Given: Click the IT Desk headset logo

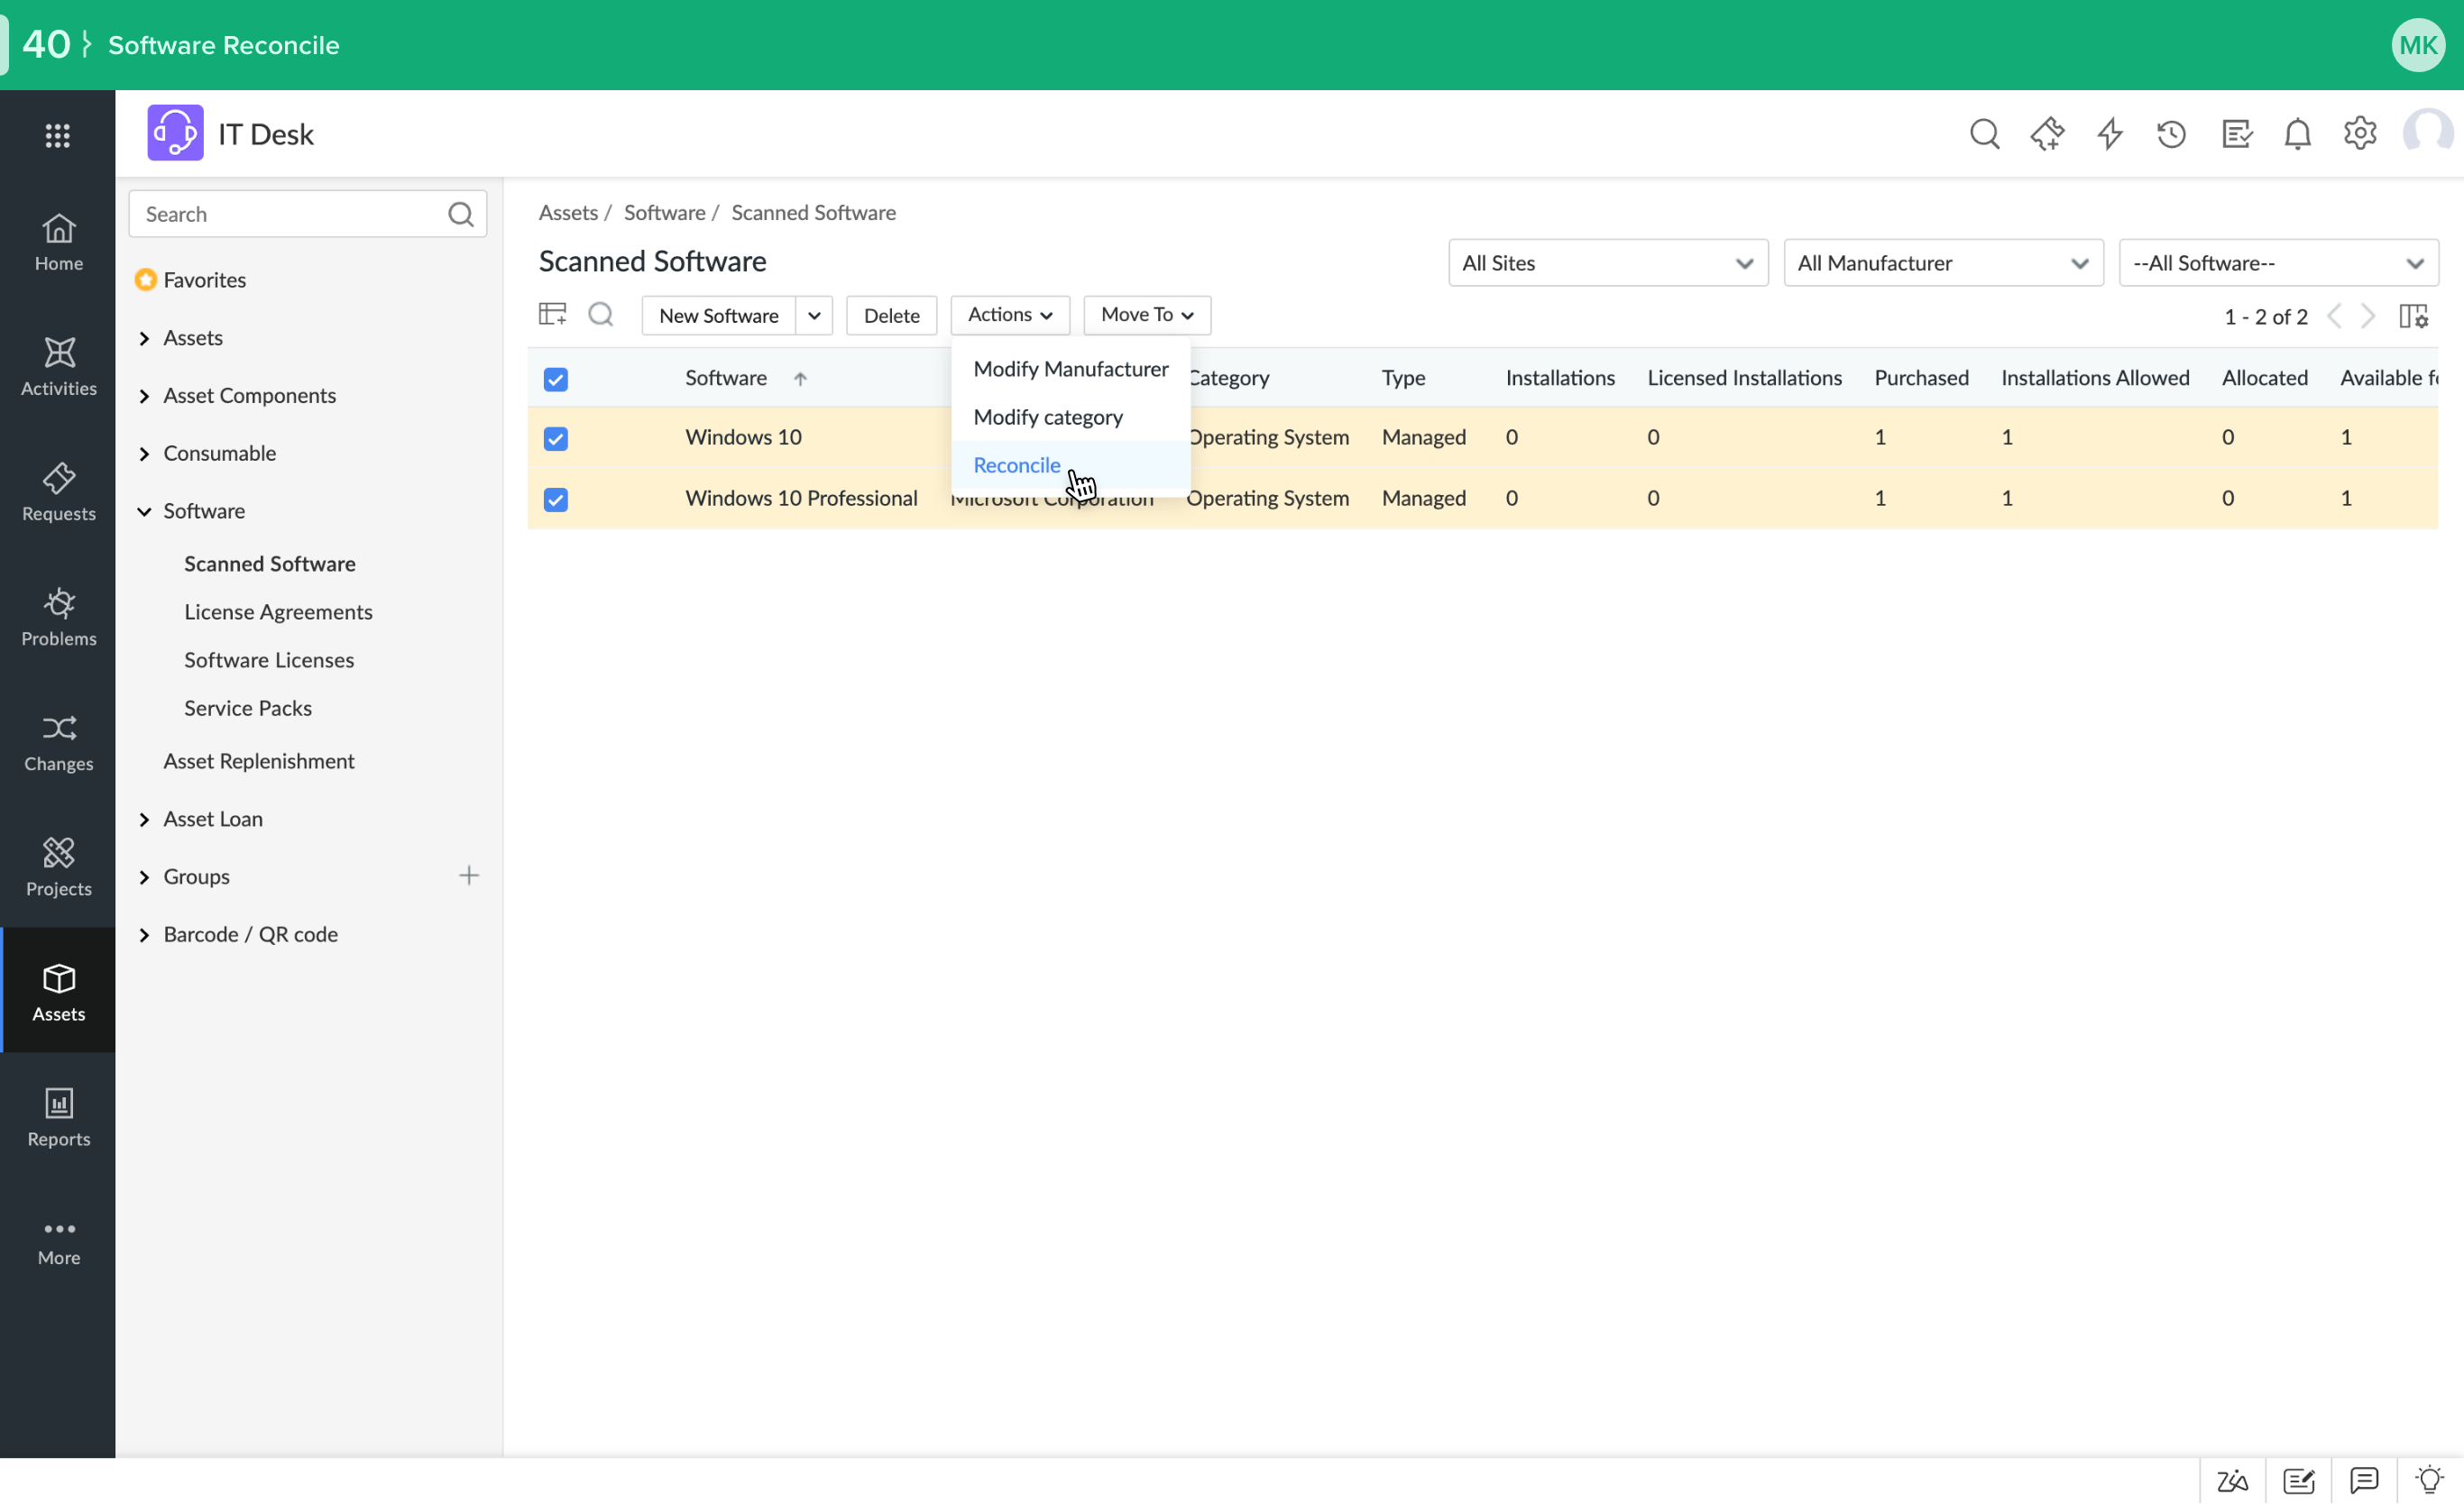Looking at the screenshot, I should [x=175, y=133].
